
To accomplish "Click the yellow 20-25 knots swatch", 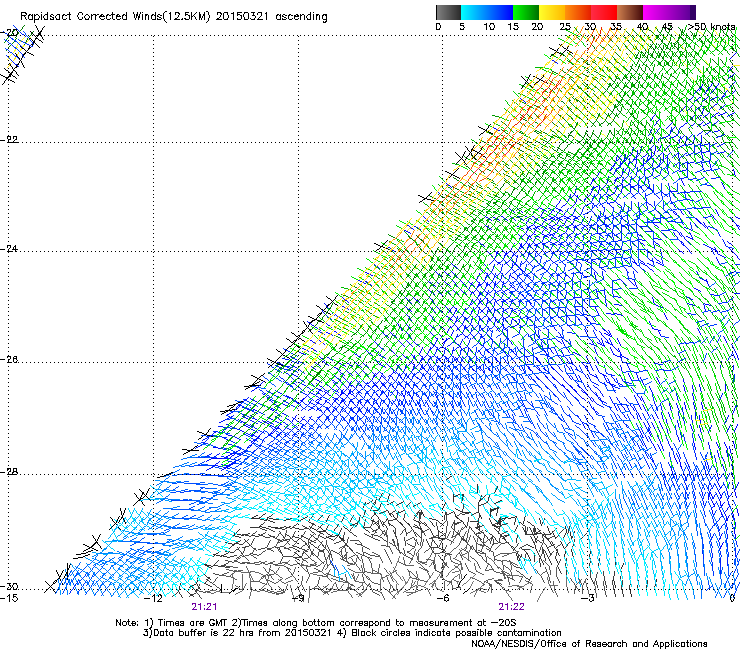I will click(x=552, y=12).
